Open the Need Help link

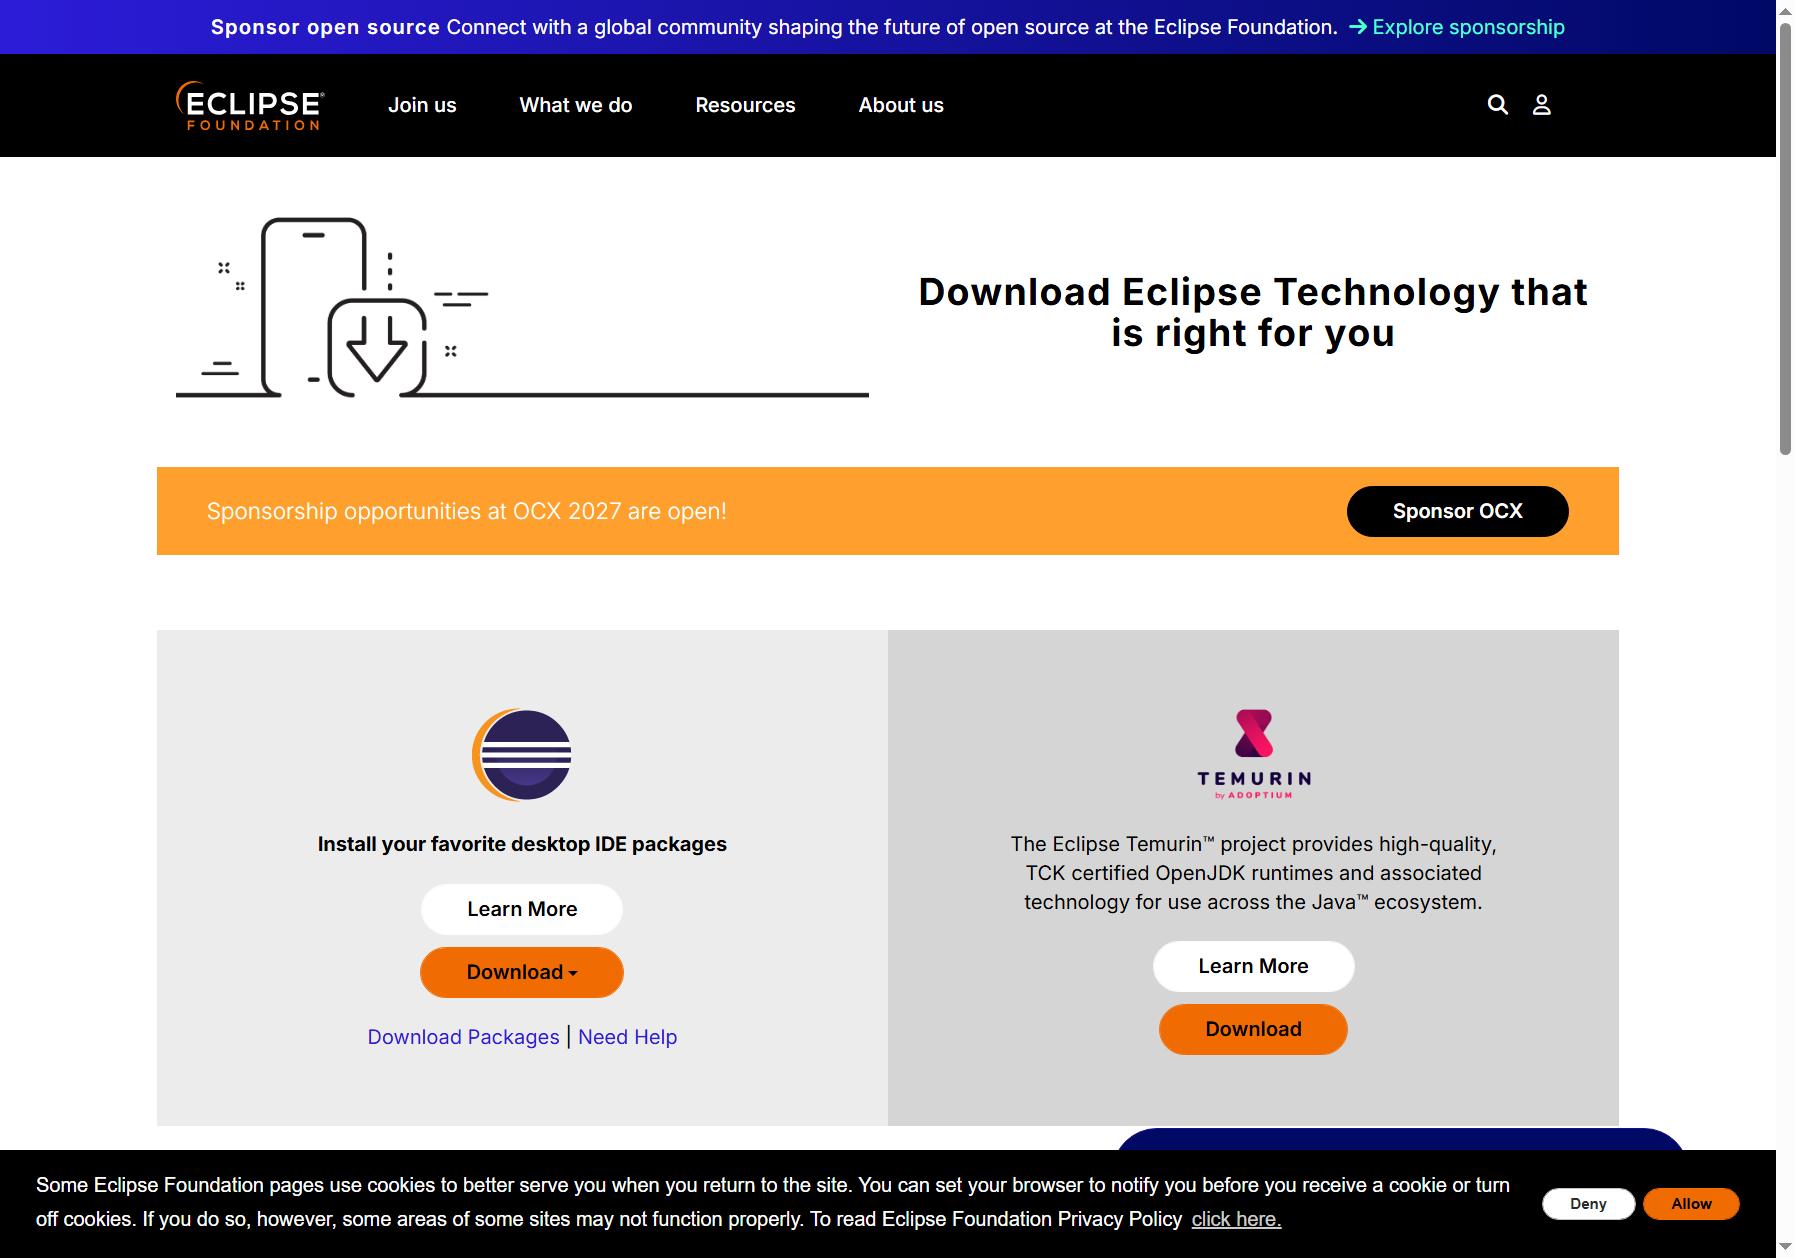pos(627,1037)
